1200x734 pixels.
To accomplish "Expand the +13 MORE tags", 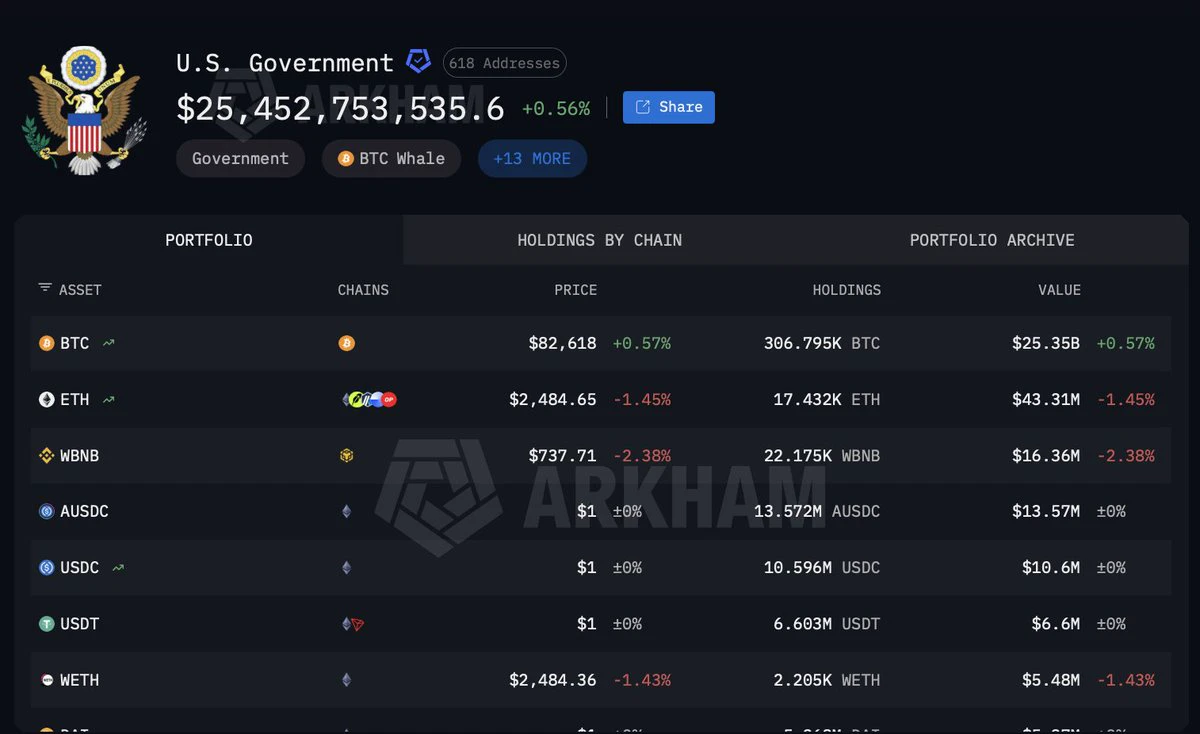I will click(x=532, y=158).
